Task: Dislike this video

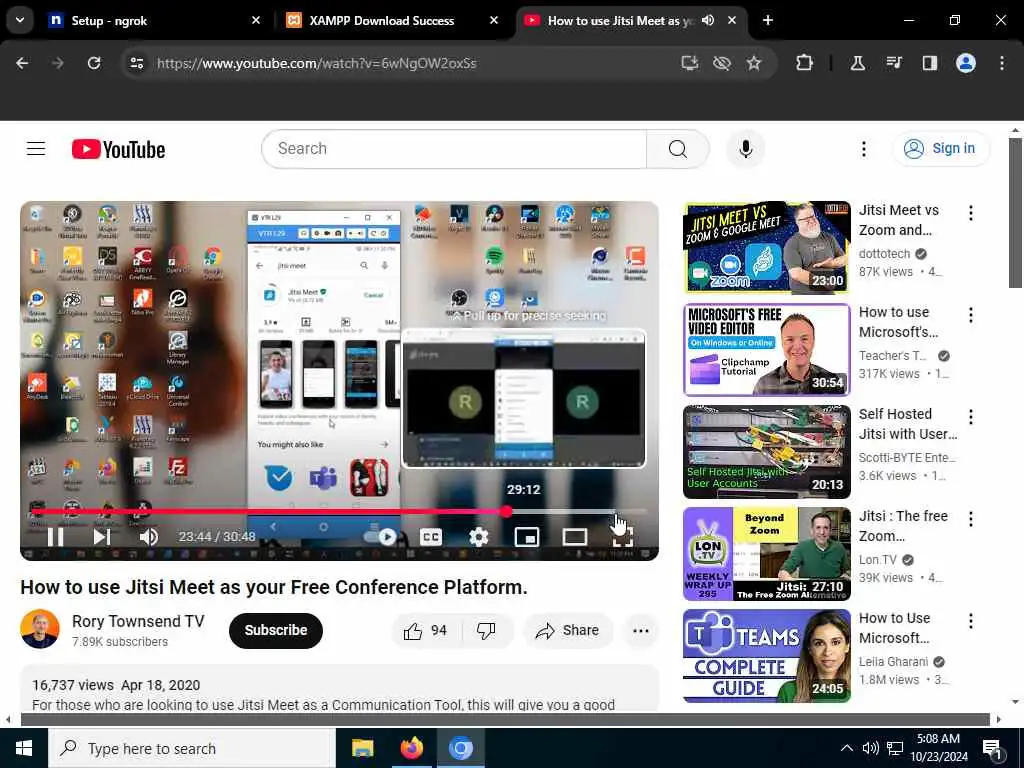Action: click(x=487, y=631)
